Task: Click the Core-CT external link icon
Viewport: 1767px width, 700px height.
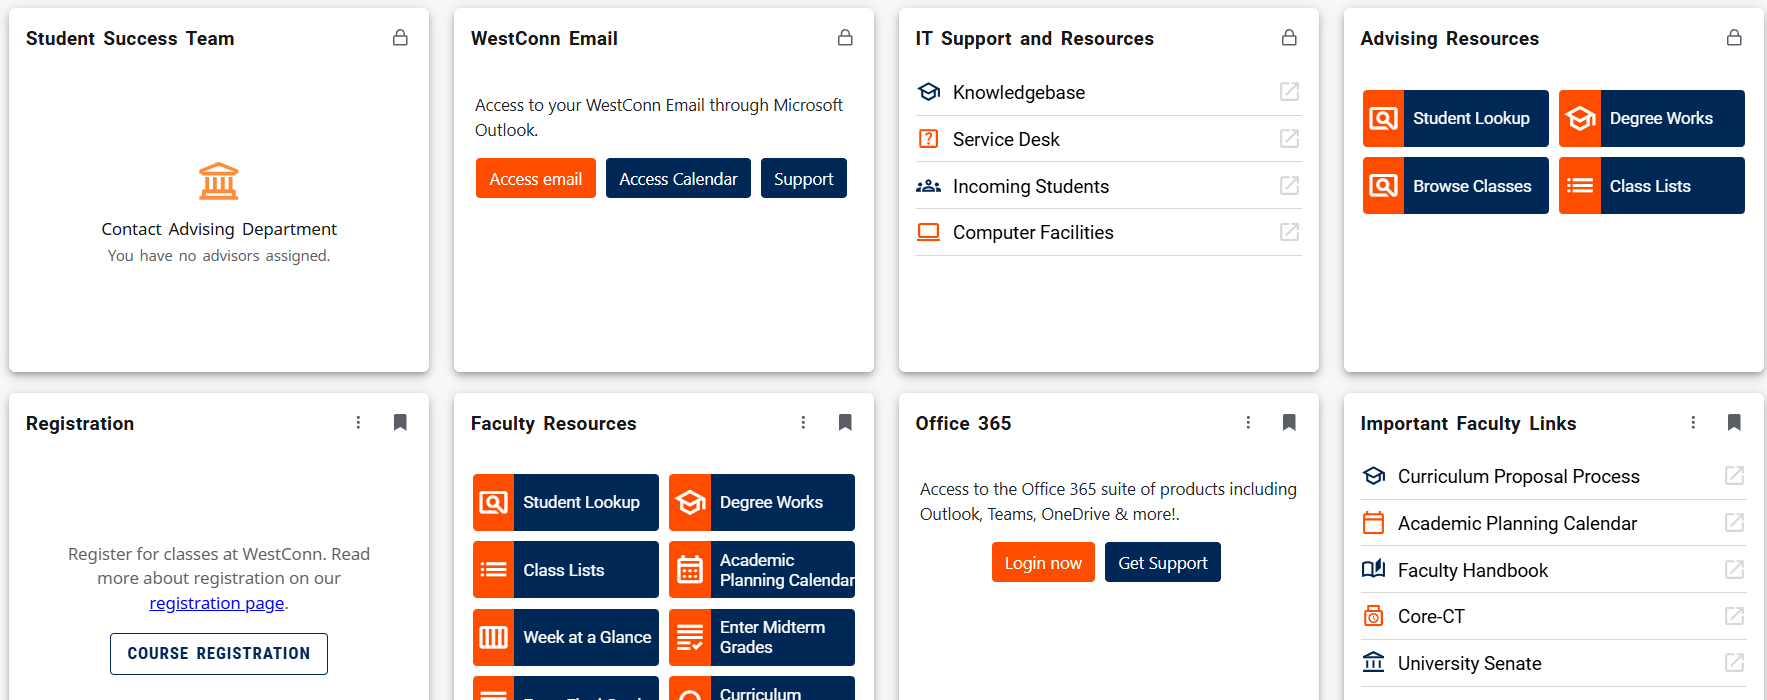Action: pos(1734,616)
